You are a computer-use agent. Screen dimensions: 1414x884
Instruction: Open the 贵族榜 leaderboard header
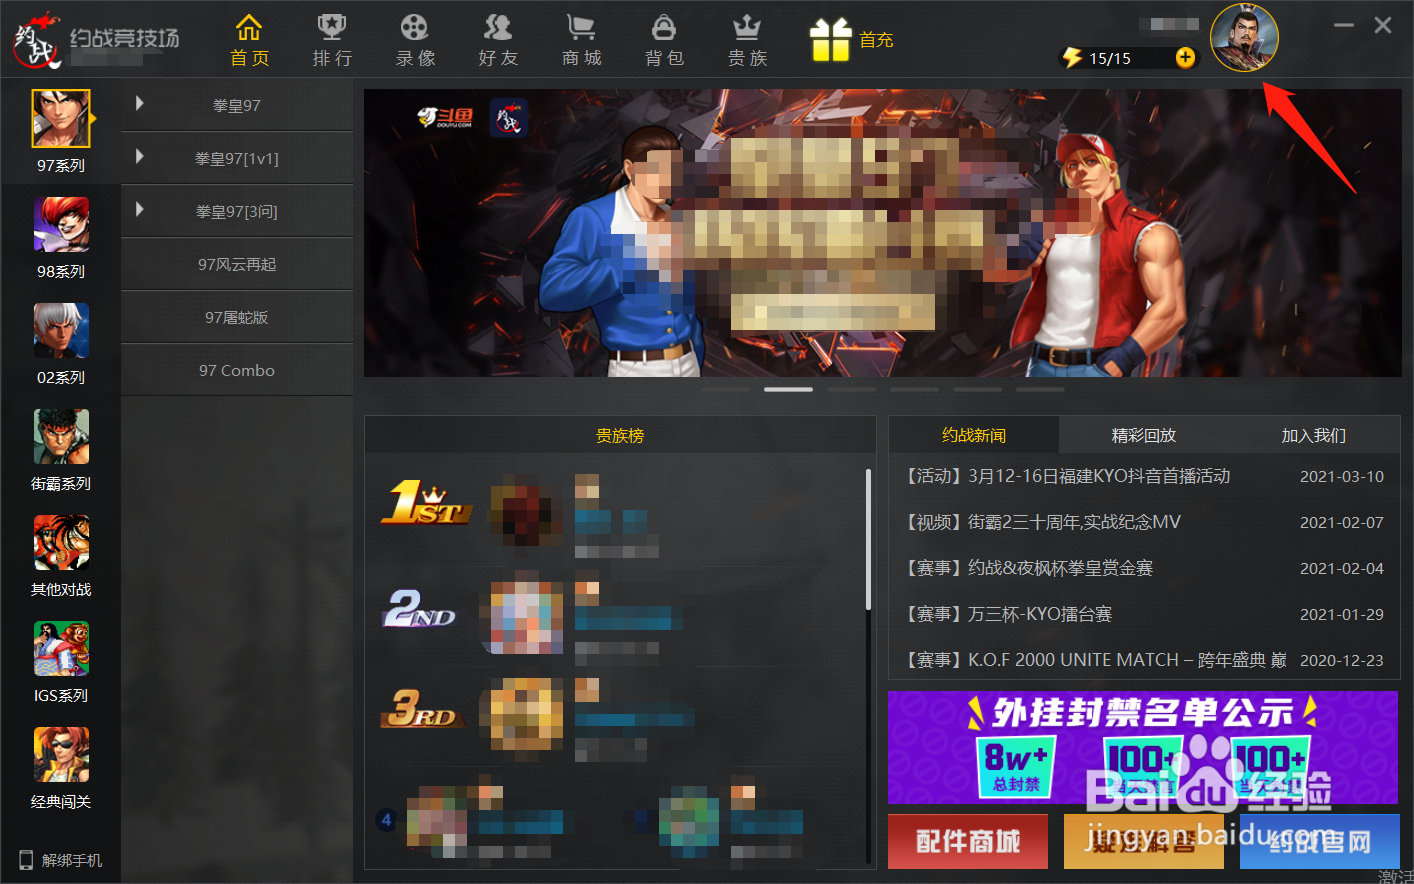coord(620,435)
